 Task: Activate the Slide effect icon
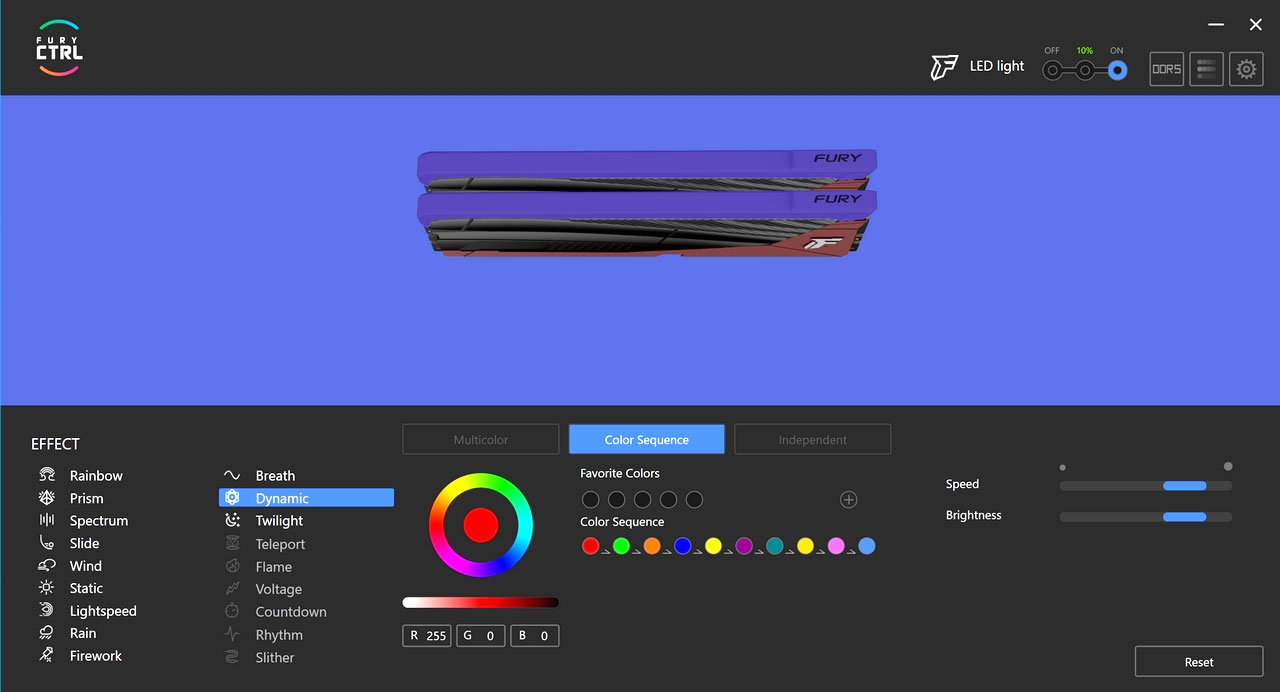46,543
